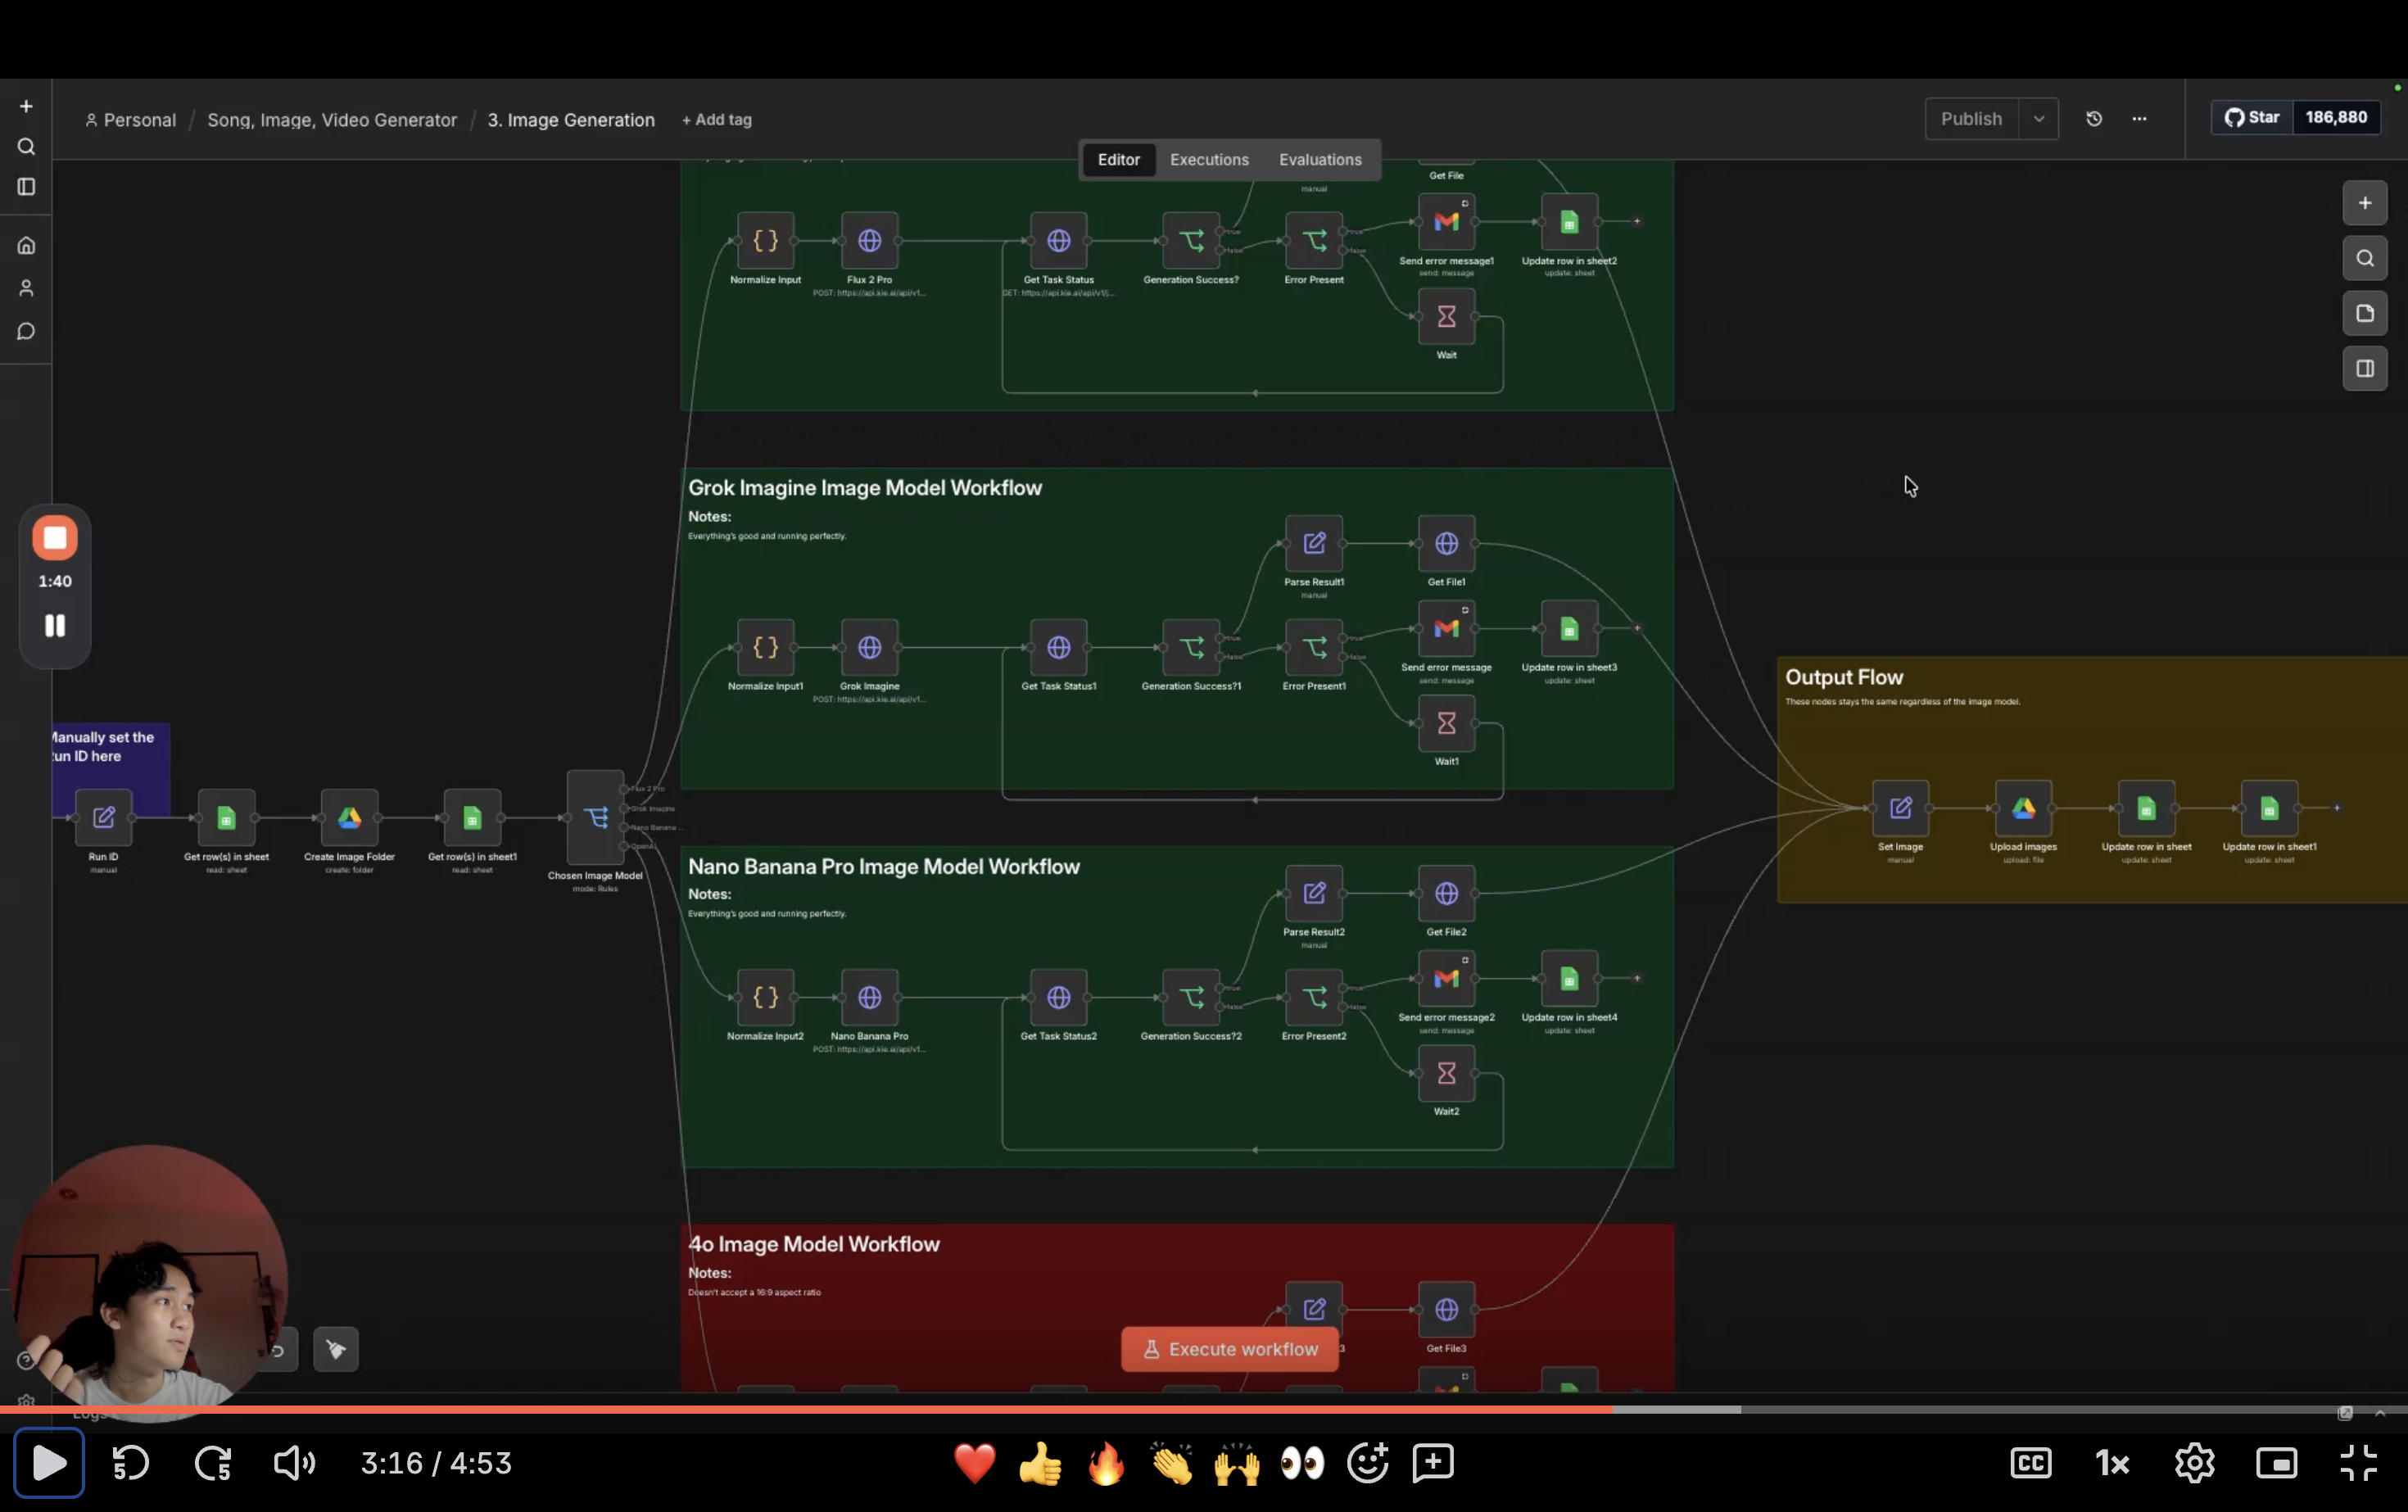2408x1512 pixels.
Task: Play the video
Action: (x=49, y=1463)
